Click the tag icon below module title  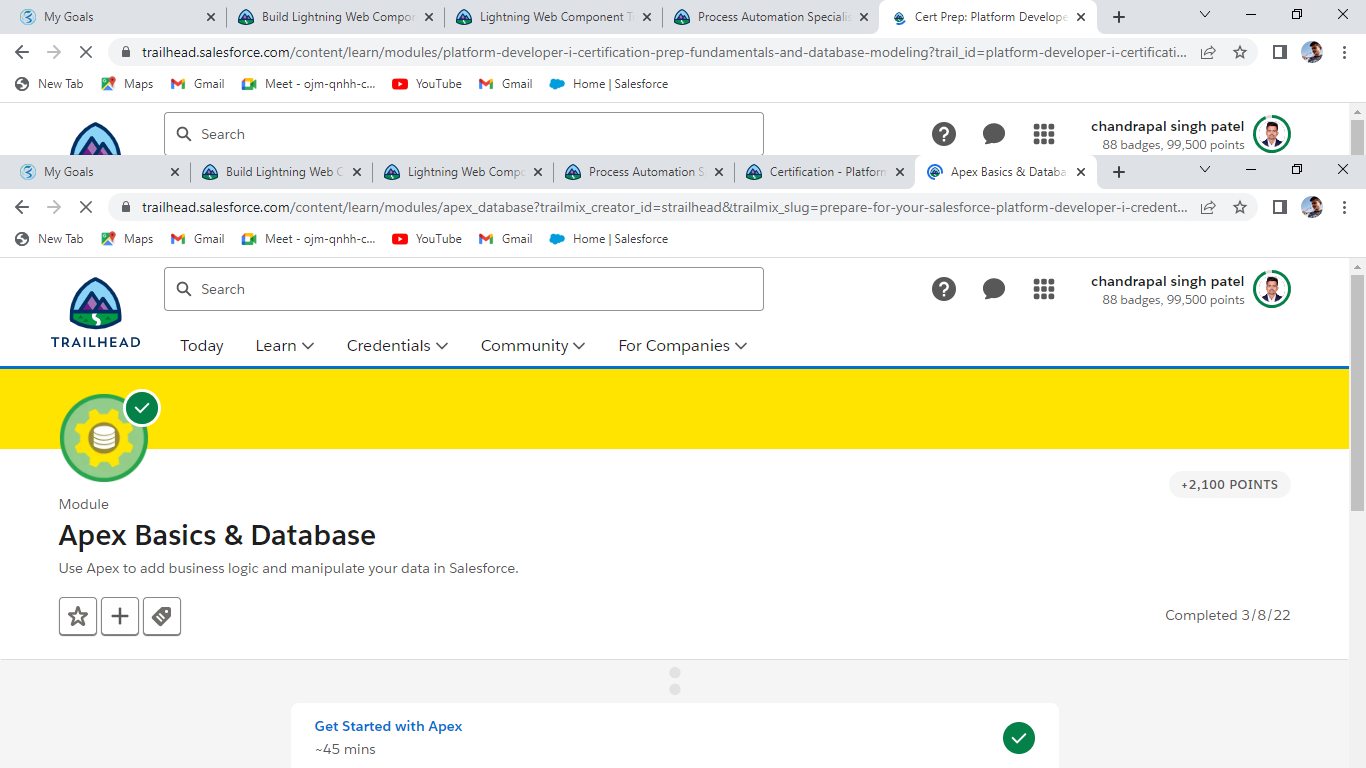tap(162, 616)
